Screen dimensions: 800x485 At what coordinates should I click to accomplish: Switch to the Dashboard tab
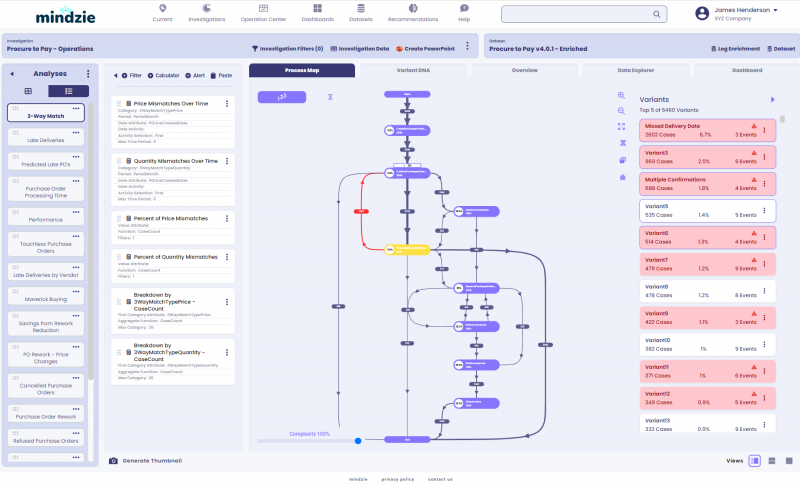point(747,70)
